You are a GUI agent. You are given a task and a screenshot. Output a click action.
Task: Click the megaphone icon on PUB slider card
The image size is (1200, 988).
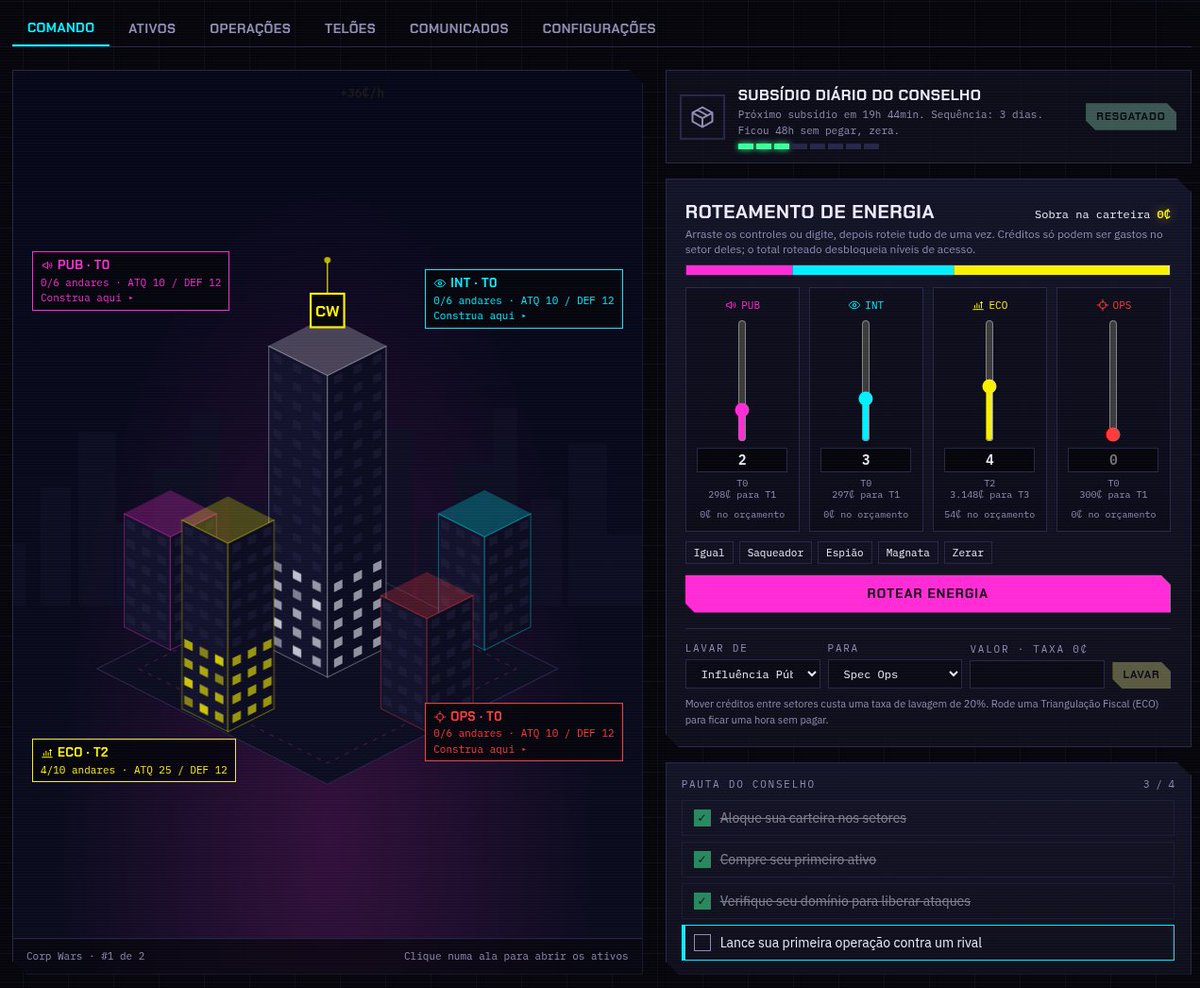tap(729, 305)
